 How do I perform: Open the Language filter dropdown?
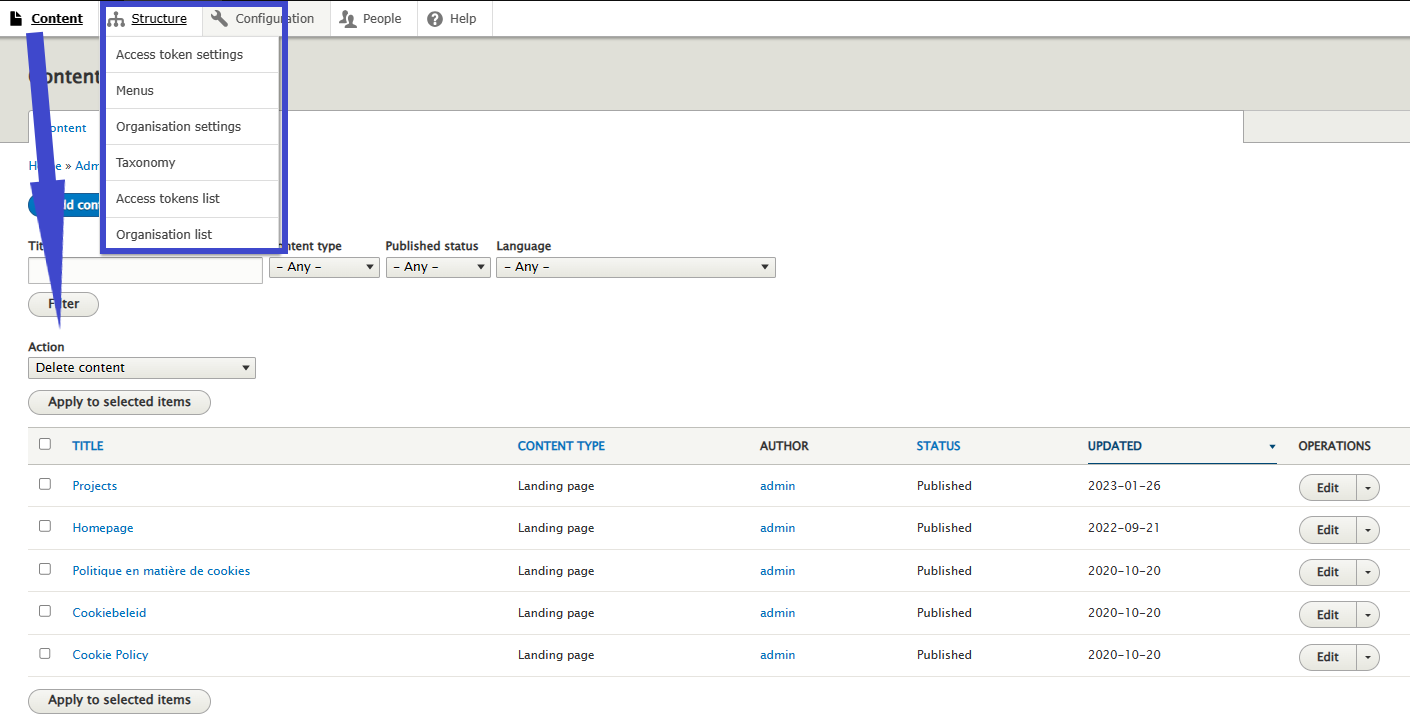tap(635, 267)
